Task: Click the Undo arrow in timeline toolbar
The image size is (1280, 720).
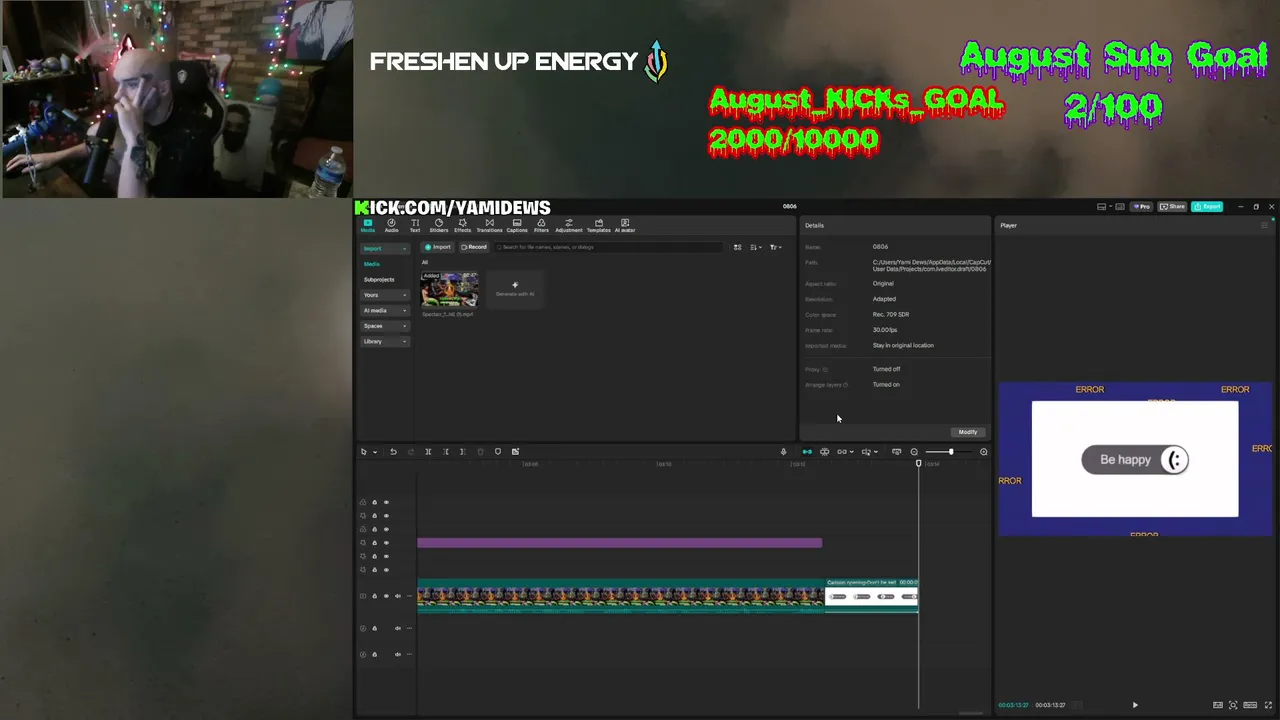Action: point(393,452)
